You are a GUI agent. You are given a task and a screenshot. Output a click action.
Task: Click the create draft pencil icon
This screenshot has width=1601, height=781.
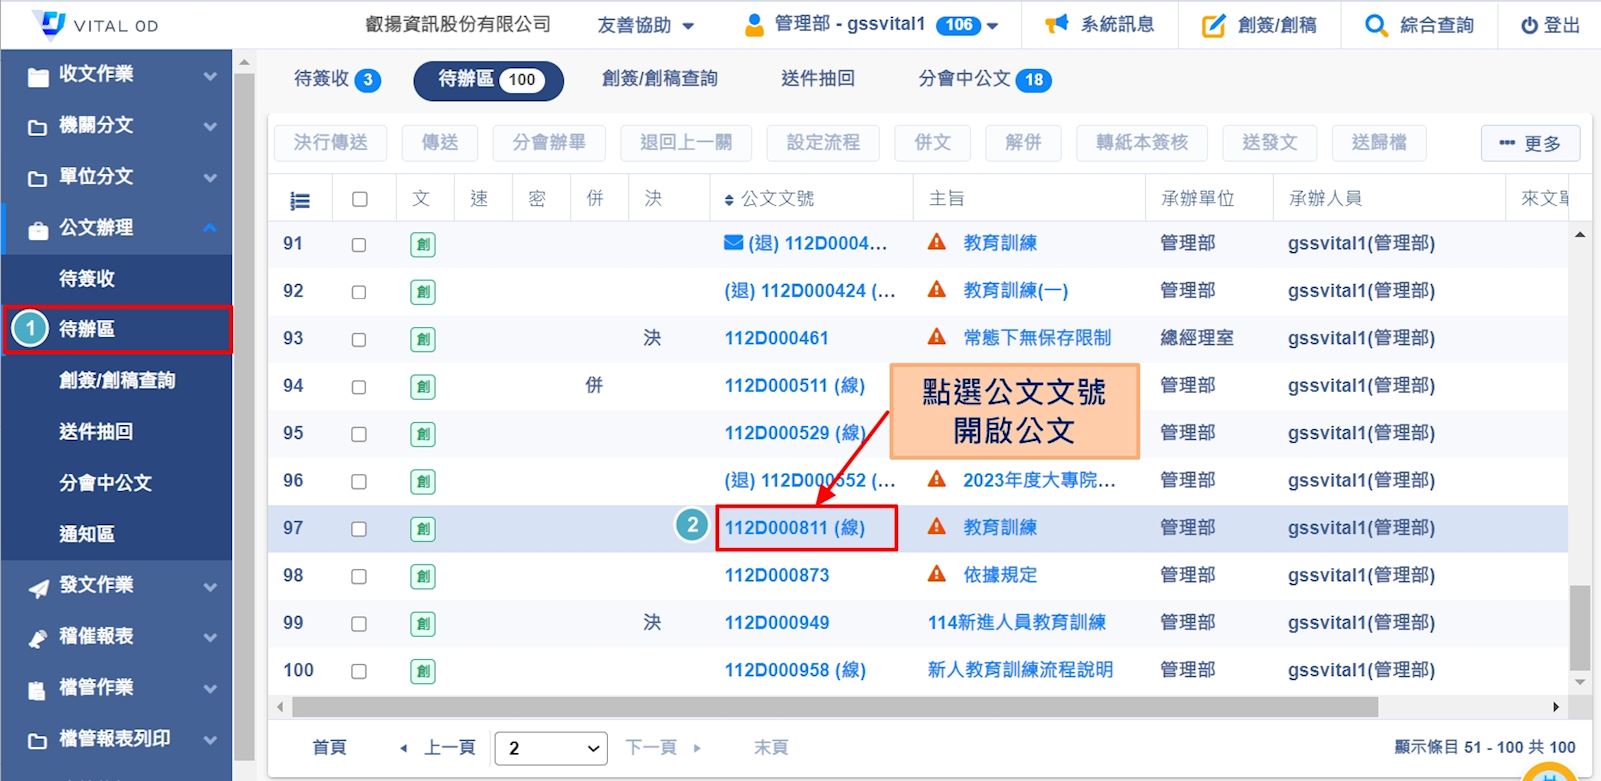(x=1213, y=26)
